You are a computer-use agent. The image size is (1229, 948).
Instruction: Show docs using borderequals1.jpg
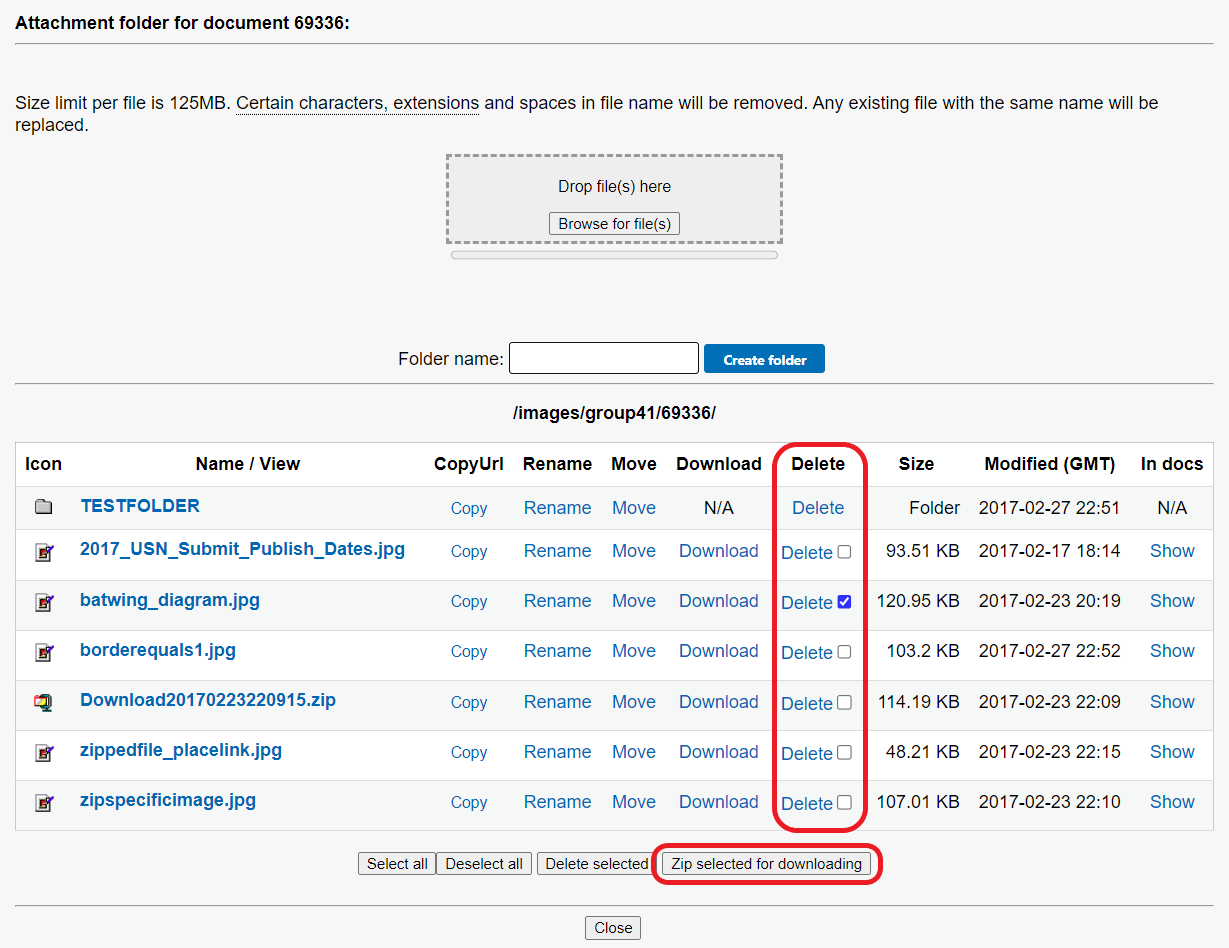1172,651
